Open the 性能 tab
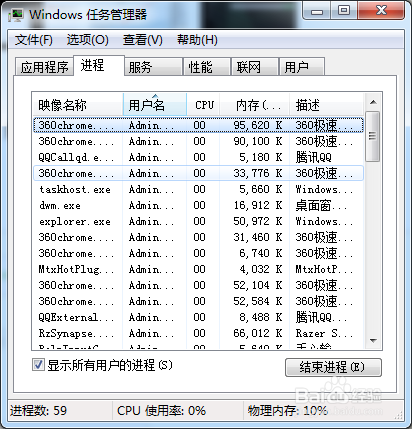412x429 pixels. pos(207,67)
